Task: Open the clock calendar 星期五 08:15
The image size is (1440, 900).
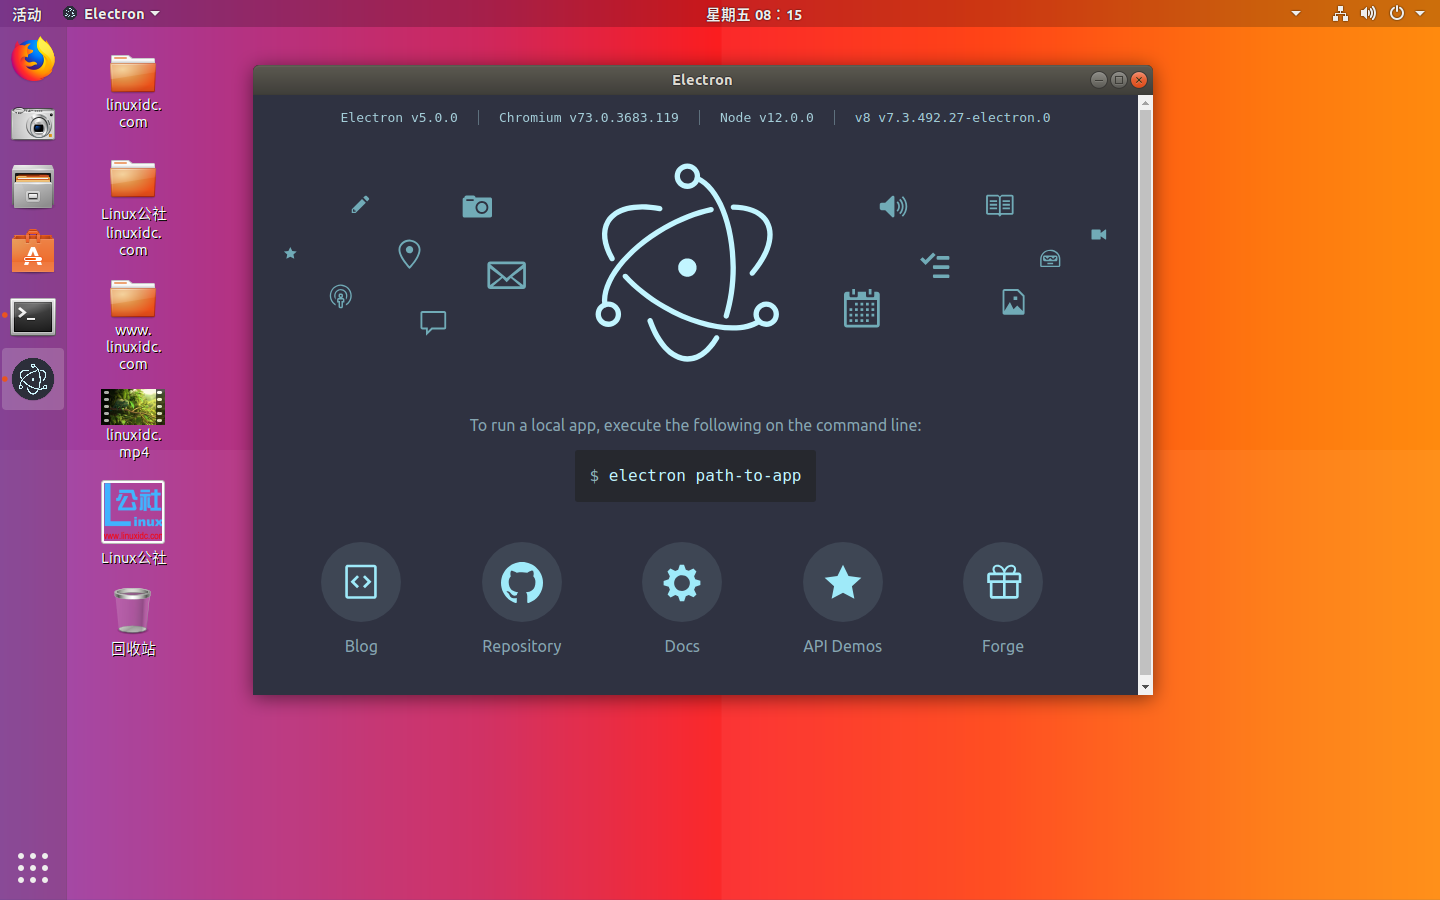Action: pyautogui.click(x=754, y=14)
